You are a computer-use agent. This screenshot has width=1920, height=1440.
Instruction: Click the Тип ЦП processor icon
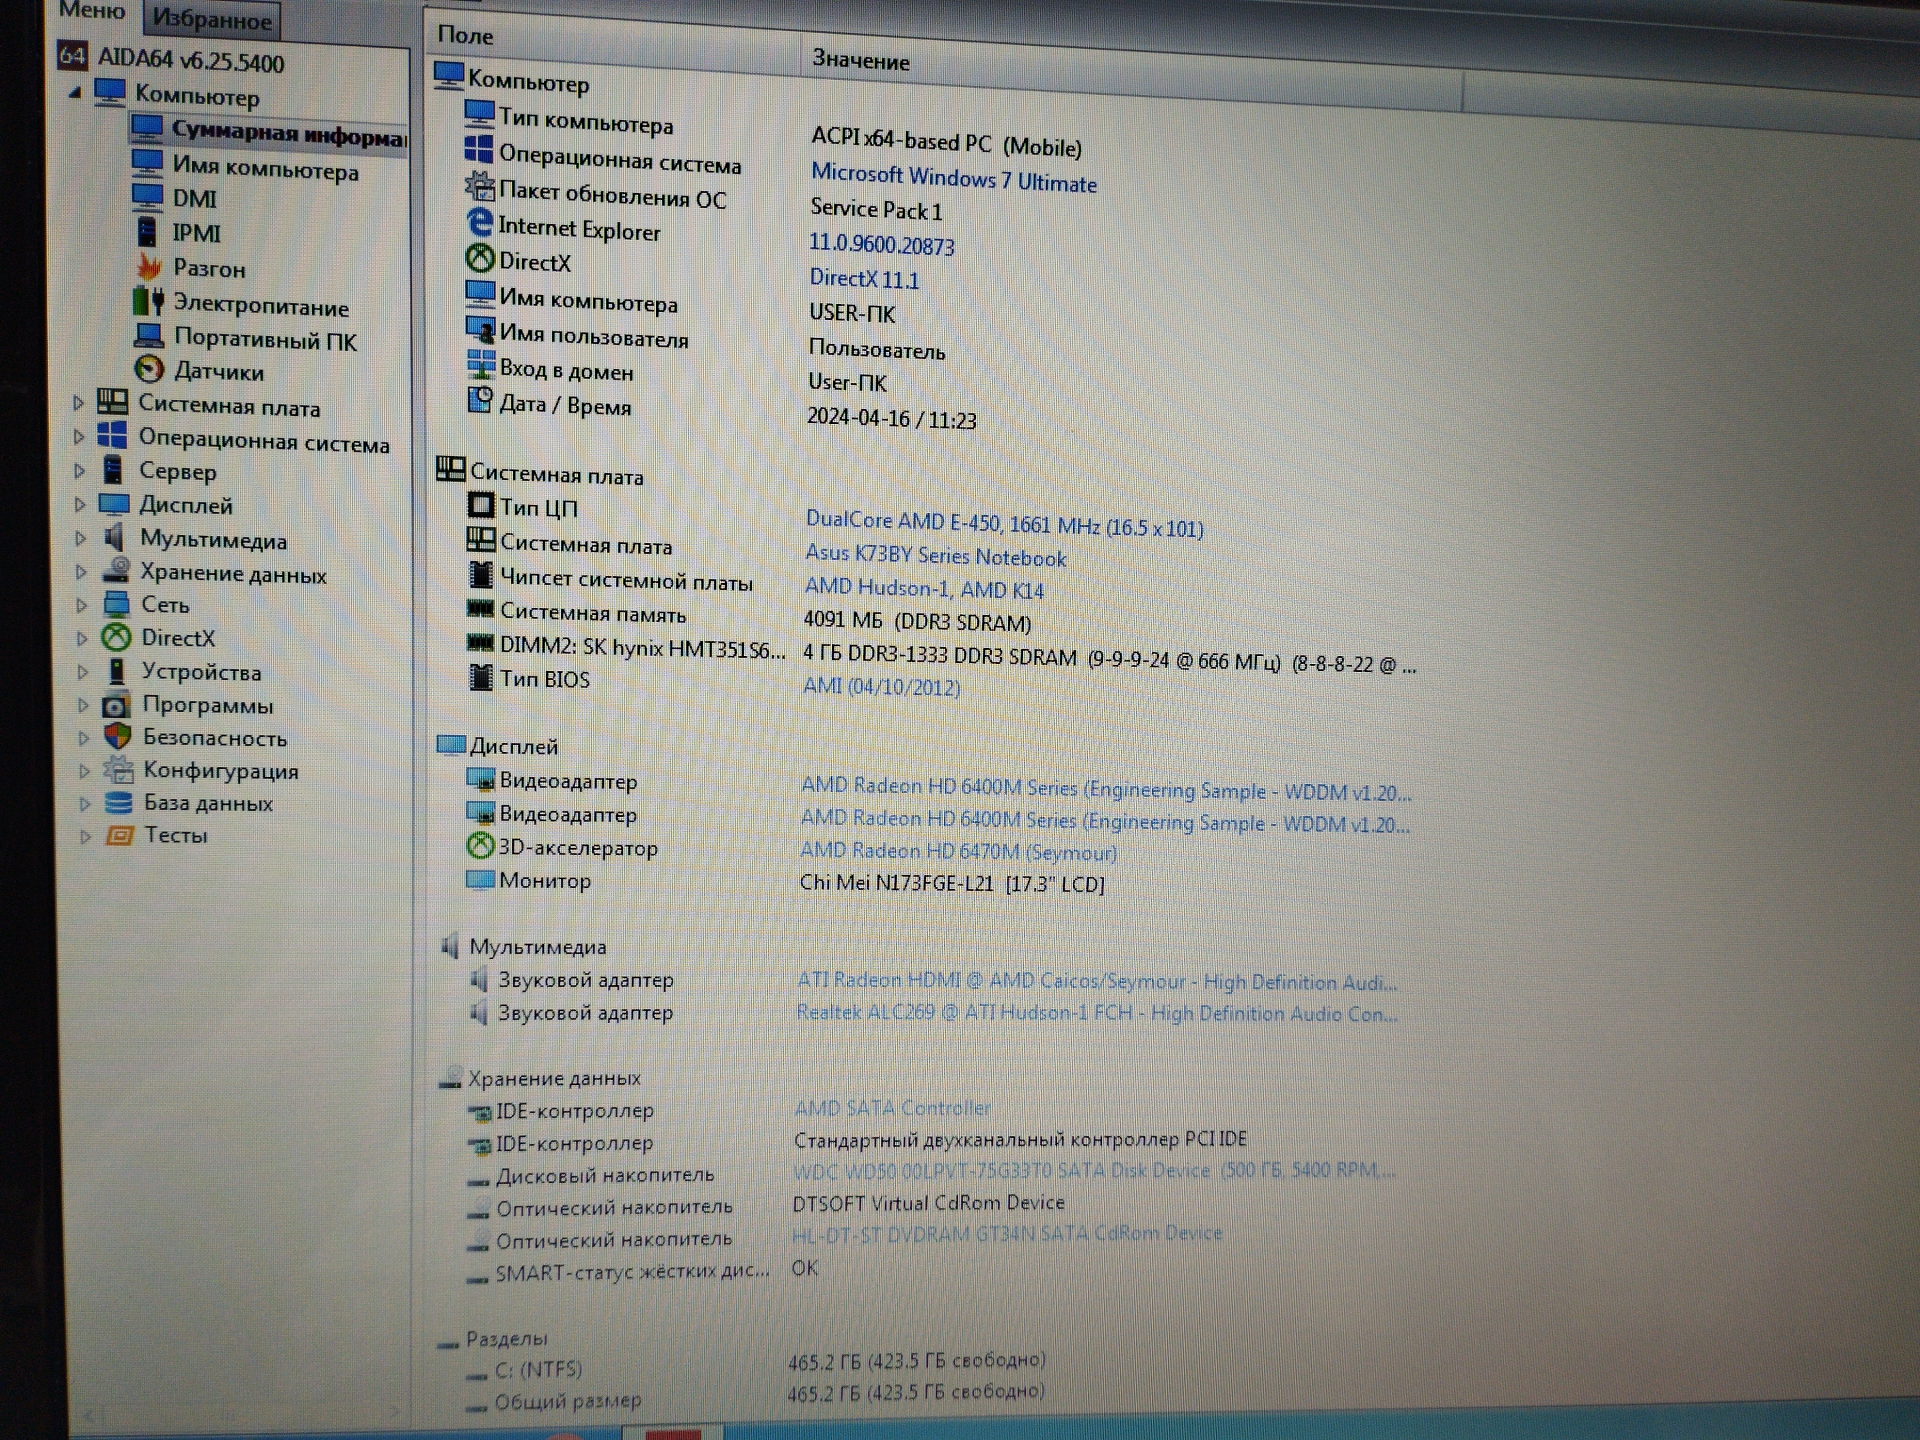(481, 505)
